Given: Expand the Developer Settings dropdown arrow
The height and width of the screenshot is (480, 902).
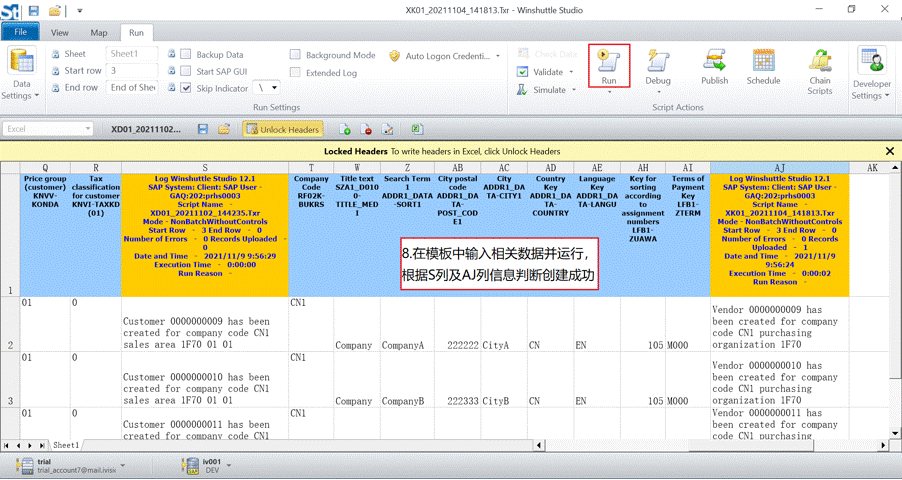Looking at the screenshot, I should tap(888, 96).
